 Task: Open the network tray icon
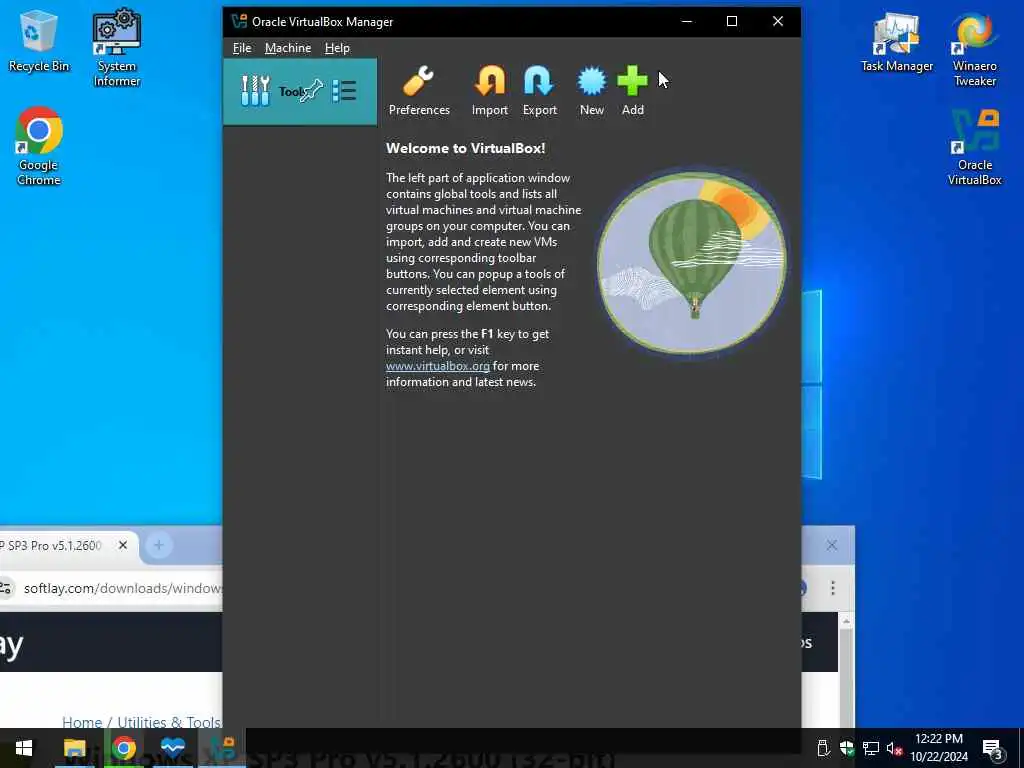(871, 748)
